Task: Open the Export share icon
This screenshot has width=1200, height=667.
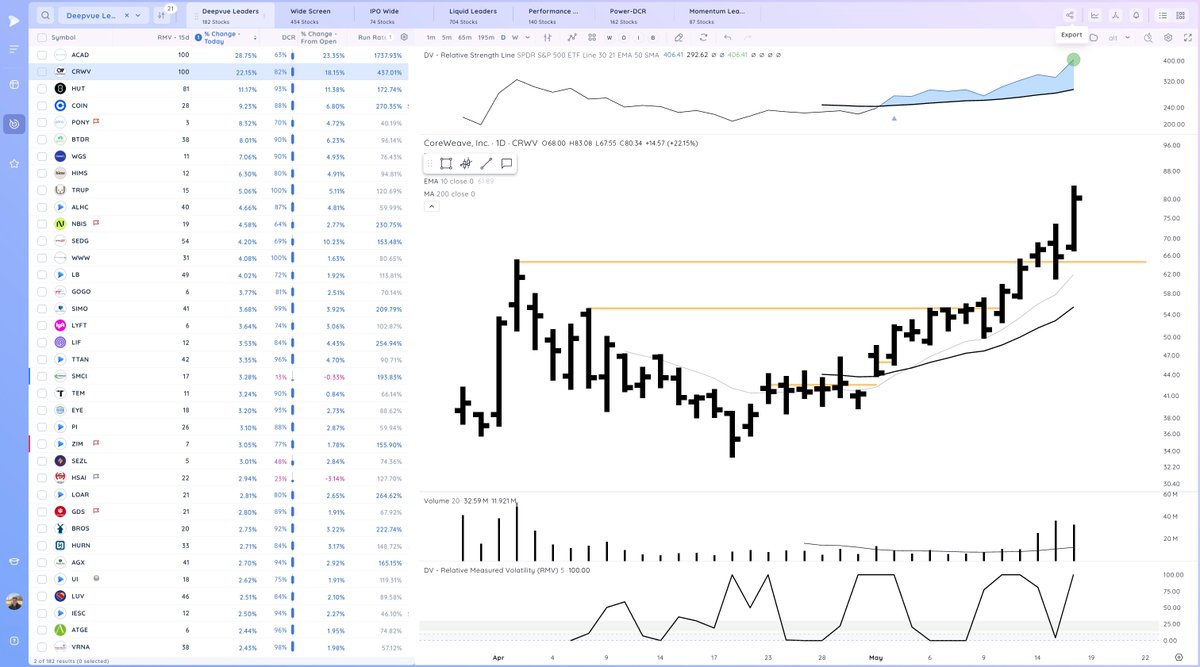Action: tap(1070, 15)
